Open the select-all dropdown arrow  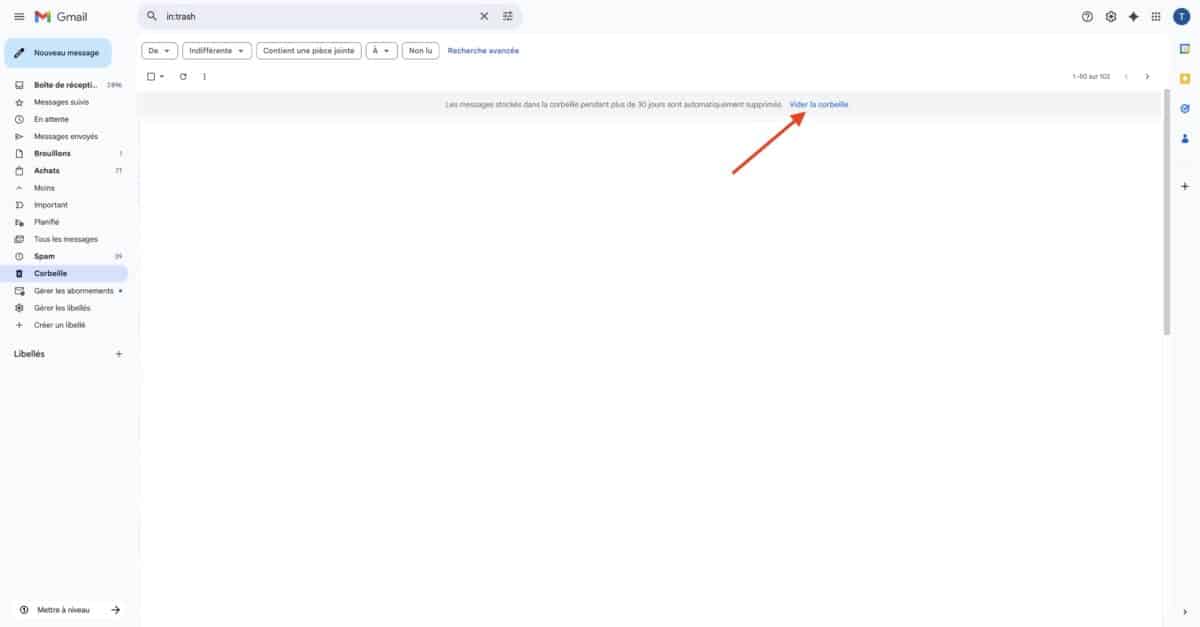coord(161,76)
